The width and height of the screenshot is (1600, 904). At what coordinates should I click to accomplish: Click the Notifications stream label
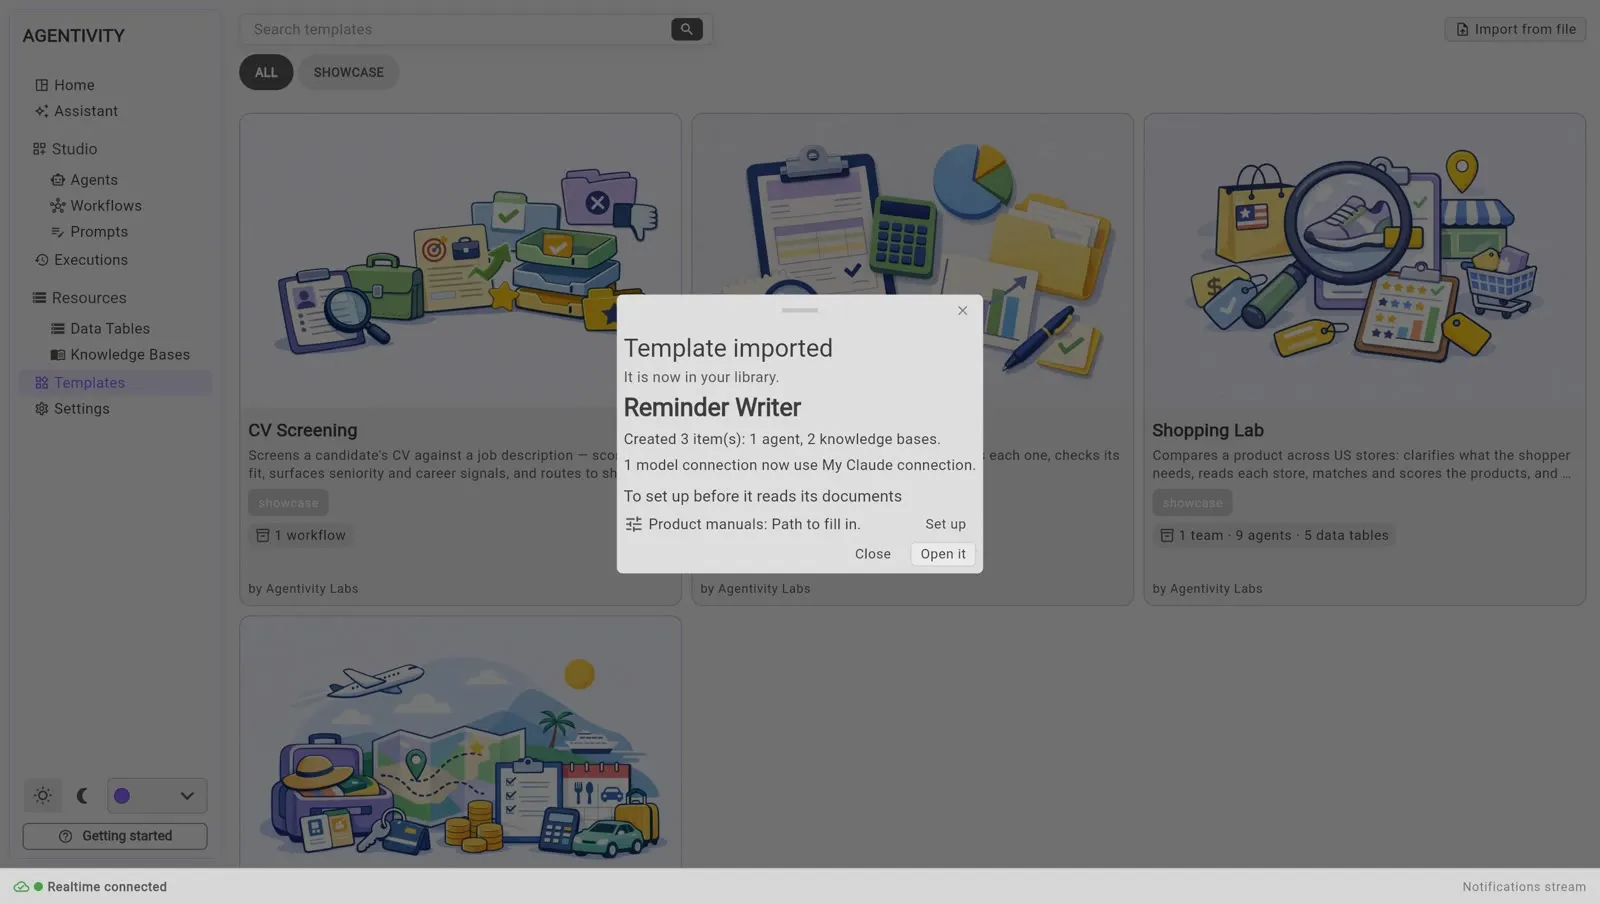pos(1524,887)
